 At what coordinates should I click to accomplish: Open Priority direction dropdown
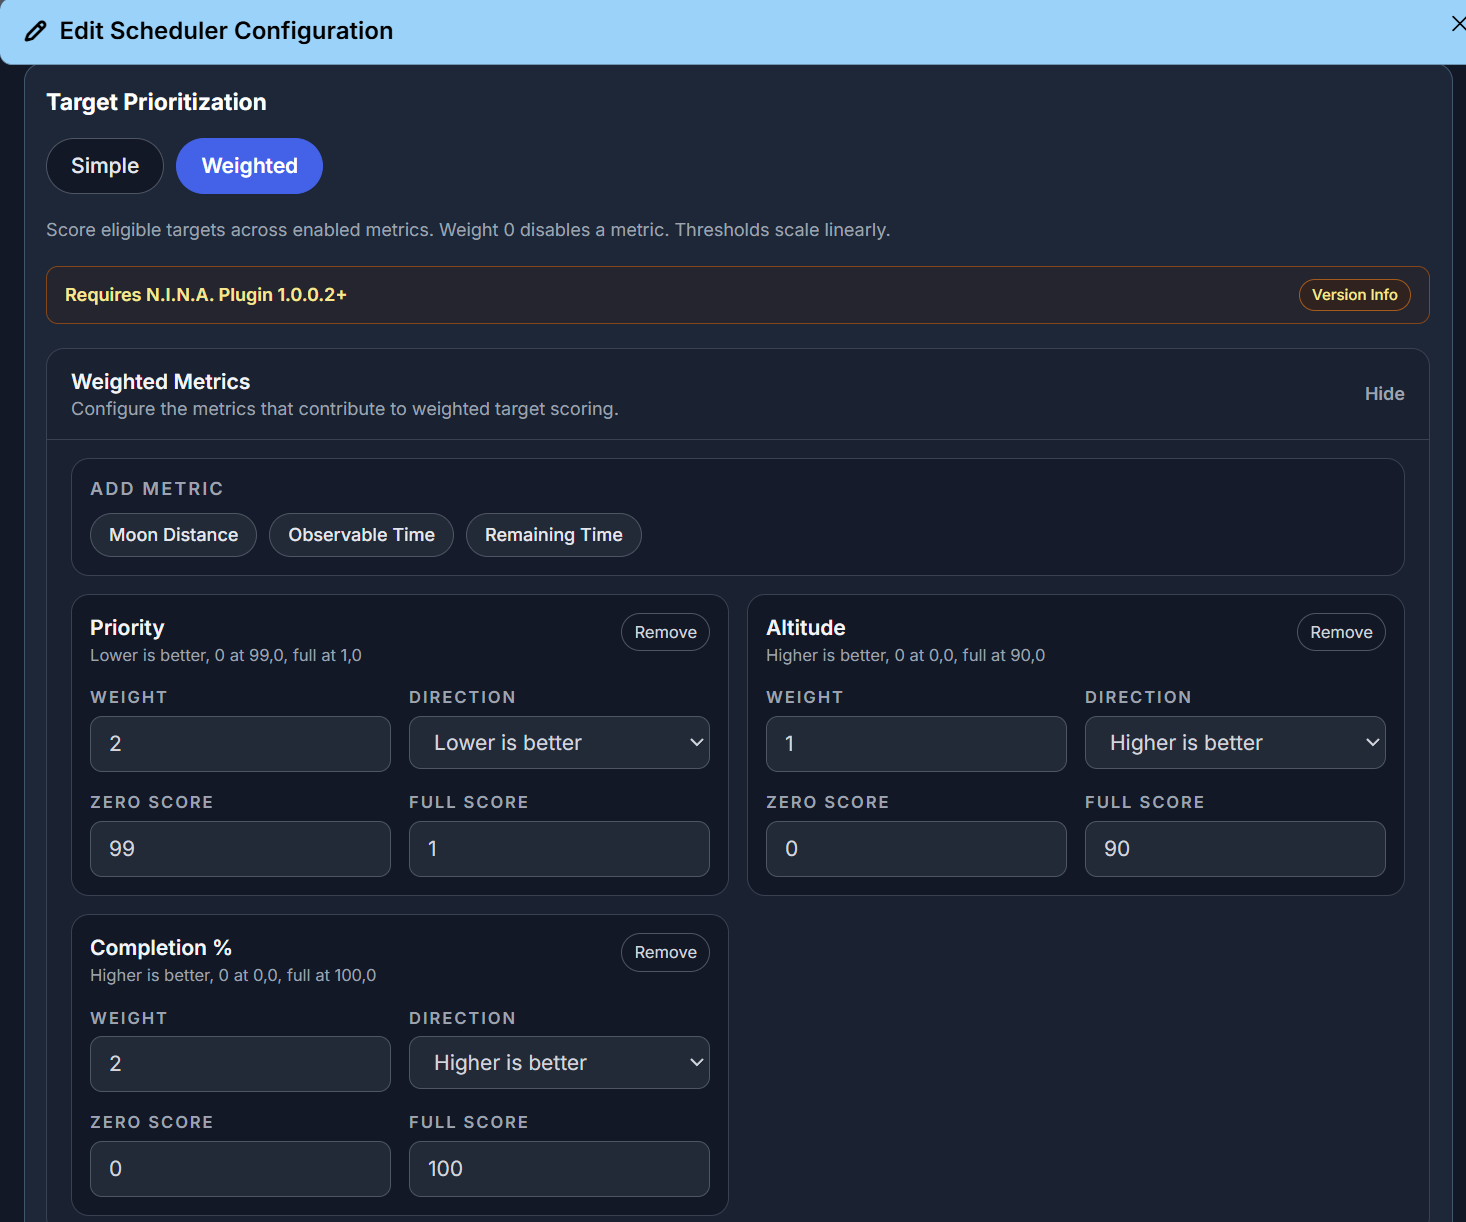click(559, 743)
